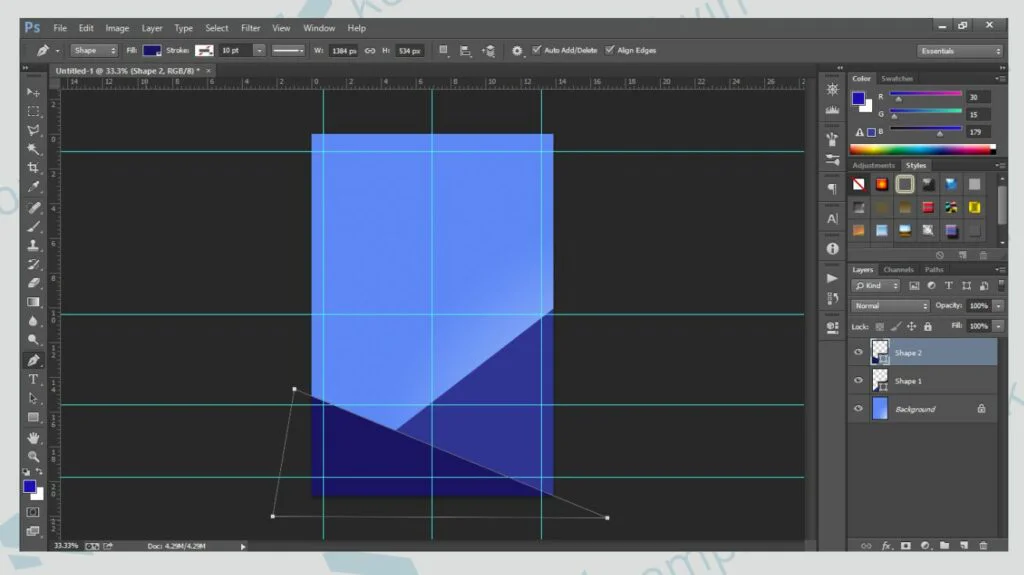The height and width of the screenshot is (575, 1024).
Task: Choose the Hand tool
Action: [x=33, y=437]
